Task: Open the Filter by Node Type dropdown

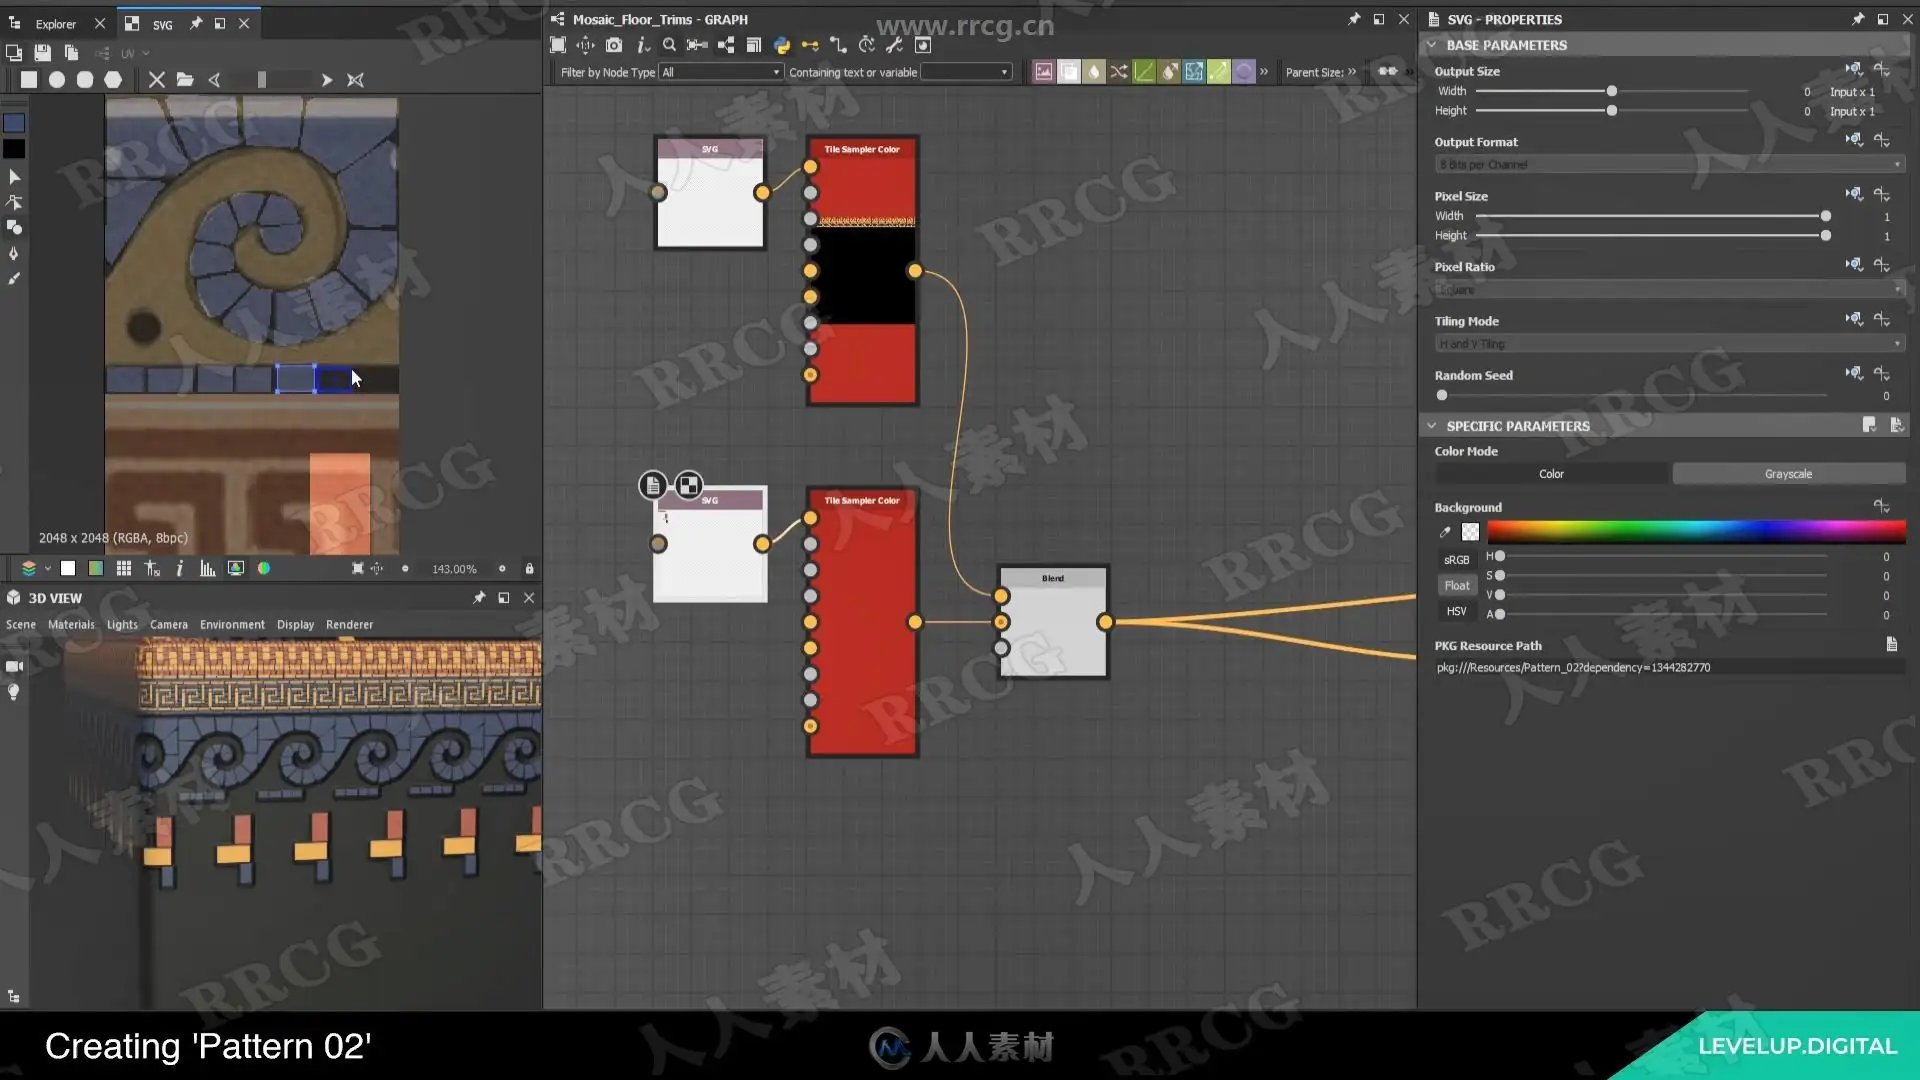Action: pos(720,72)
